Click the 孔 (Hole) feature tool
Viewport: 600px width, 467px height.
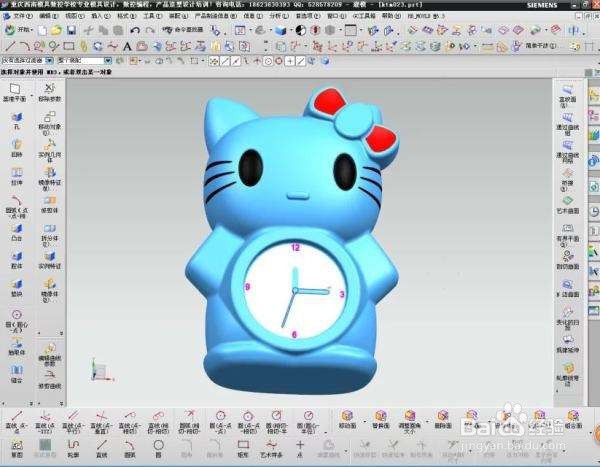16,121
